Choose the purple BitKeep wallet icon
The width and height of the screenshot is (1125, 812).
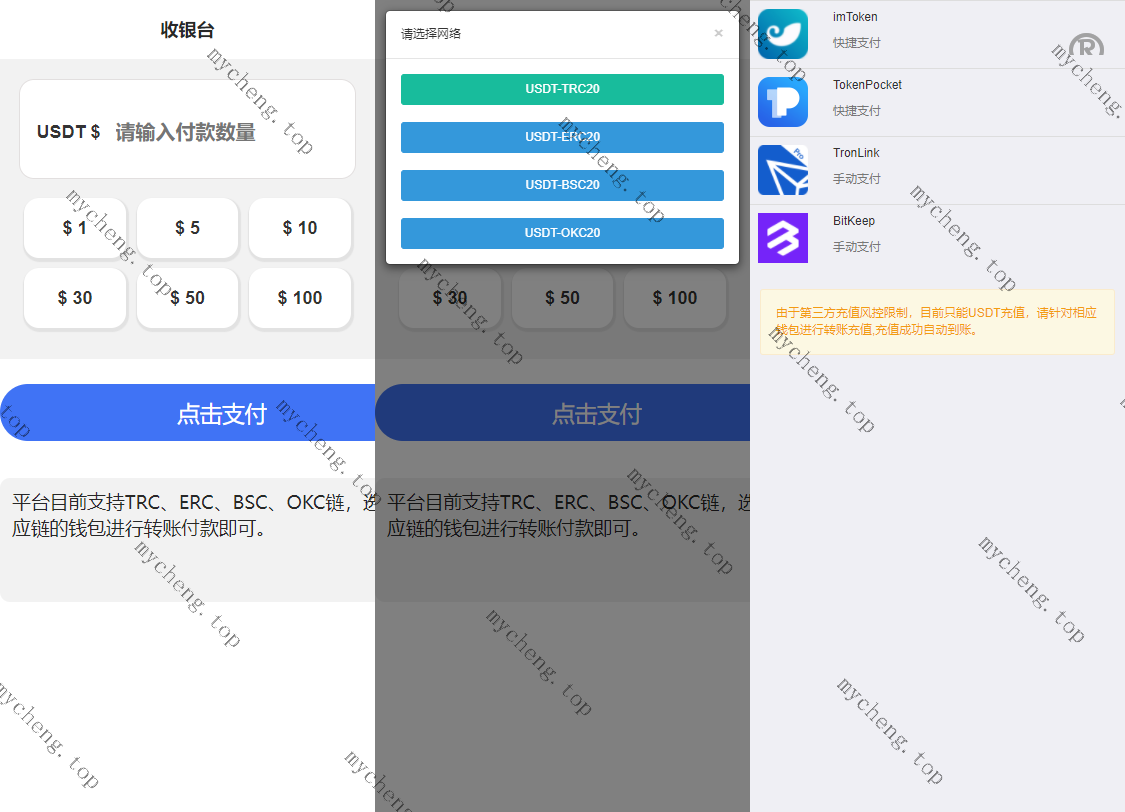[x=782, y=238]
